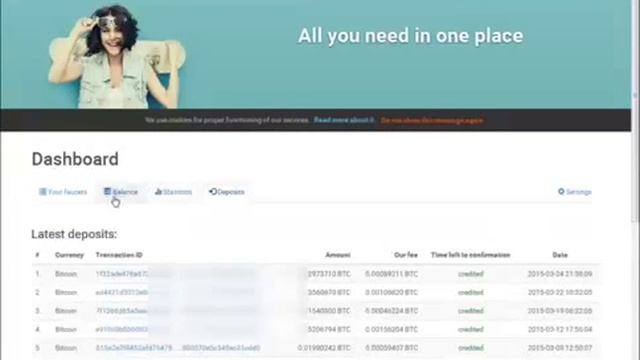Select the credited status in row 1
640x360 pixels.
click(x=471, y=274)
